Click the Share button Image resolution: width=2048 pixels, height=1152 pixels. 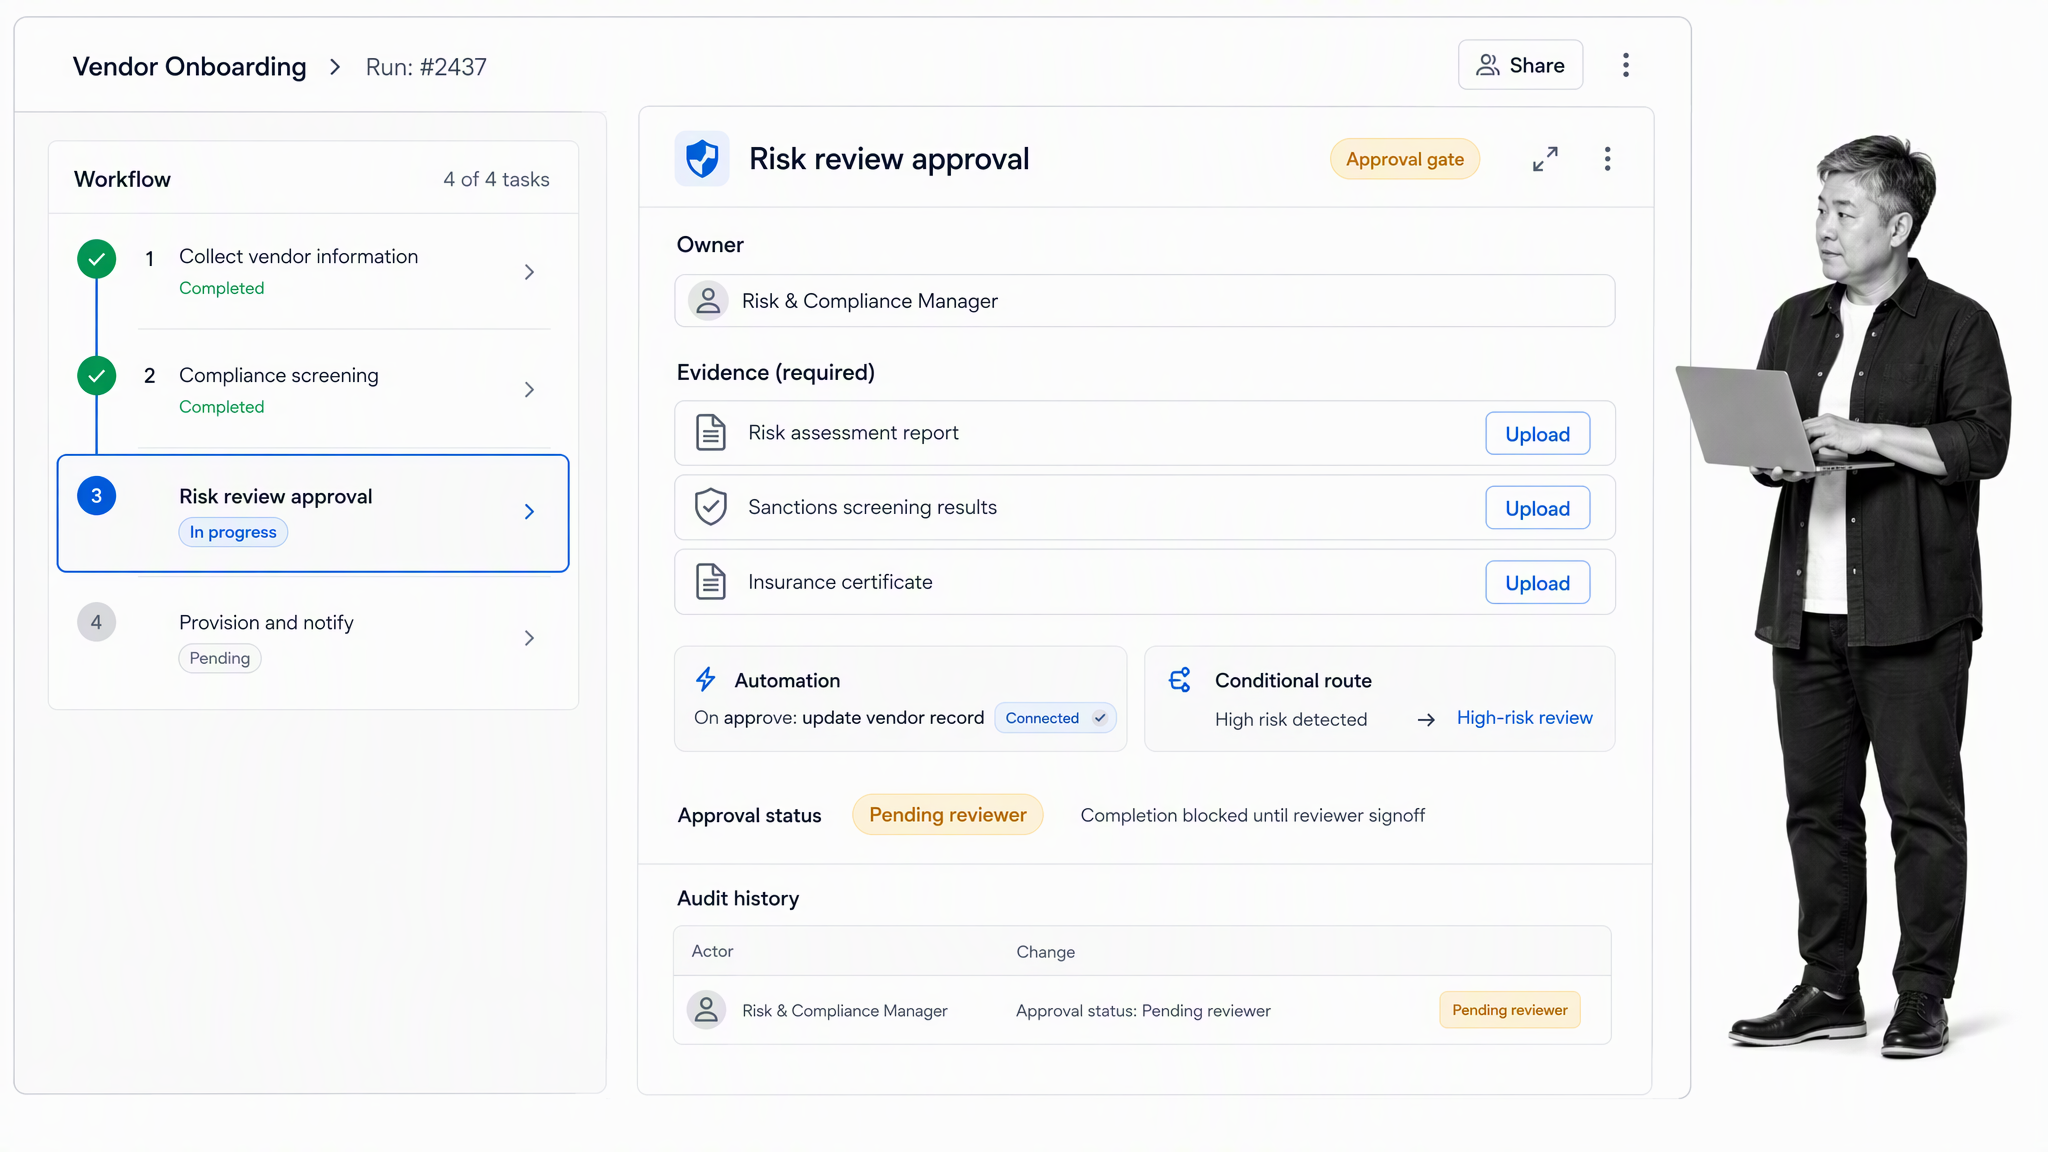pyautogui.click(x=1520, y=65)
